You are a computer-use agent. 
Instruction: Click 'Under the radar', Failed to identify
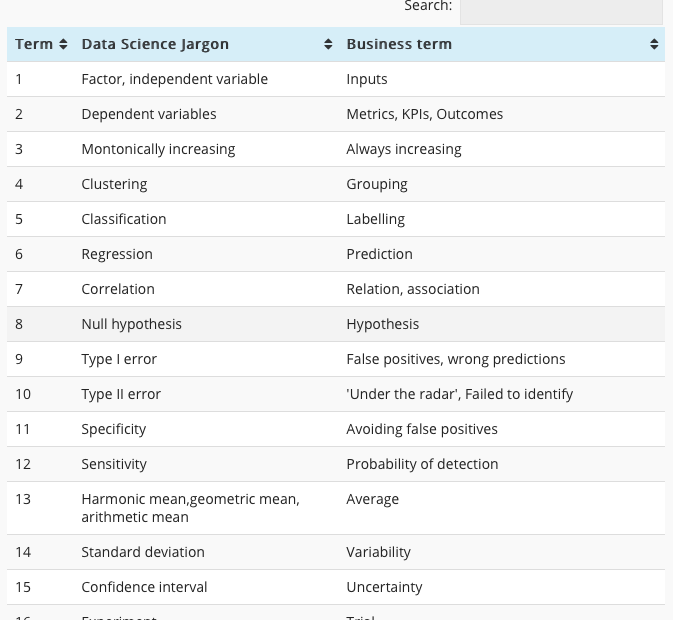click(x=459, y=394)
